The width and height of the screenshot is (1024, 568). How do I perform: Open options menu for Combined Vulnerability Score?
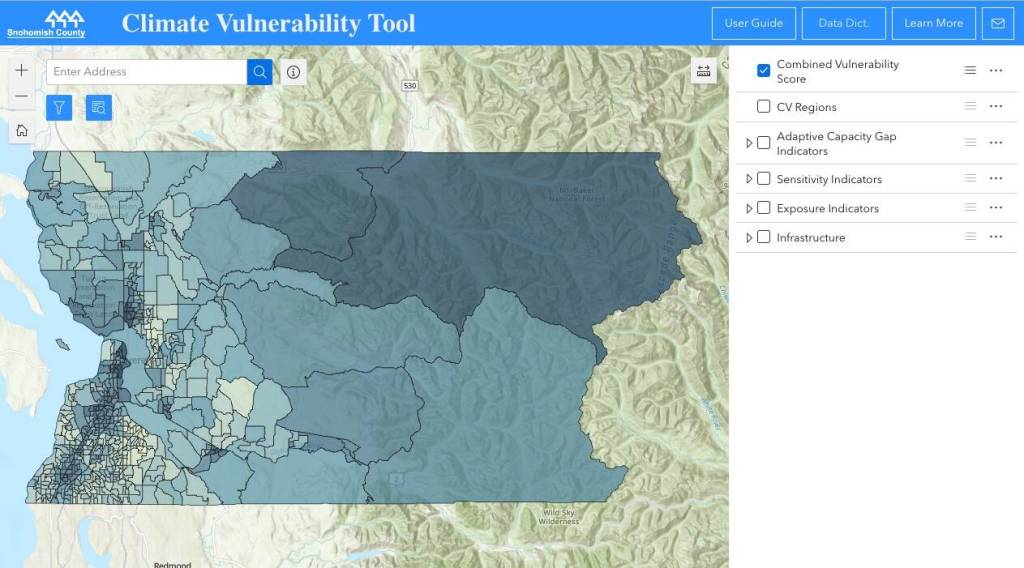(995, 71)
